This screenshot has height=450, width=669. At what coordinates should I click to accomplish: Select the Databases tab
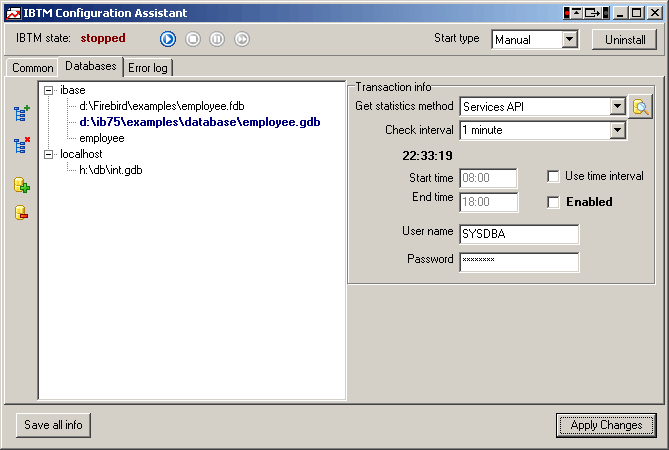click(x=90, y=66)
